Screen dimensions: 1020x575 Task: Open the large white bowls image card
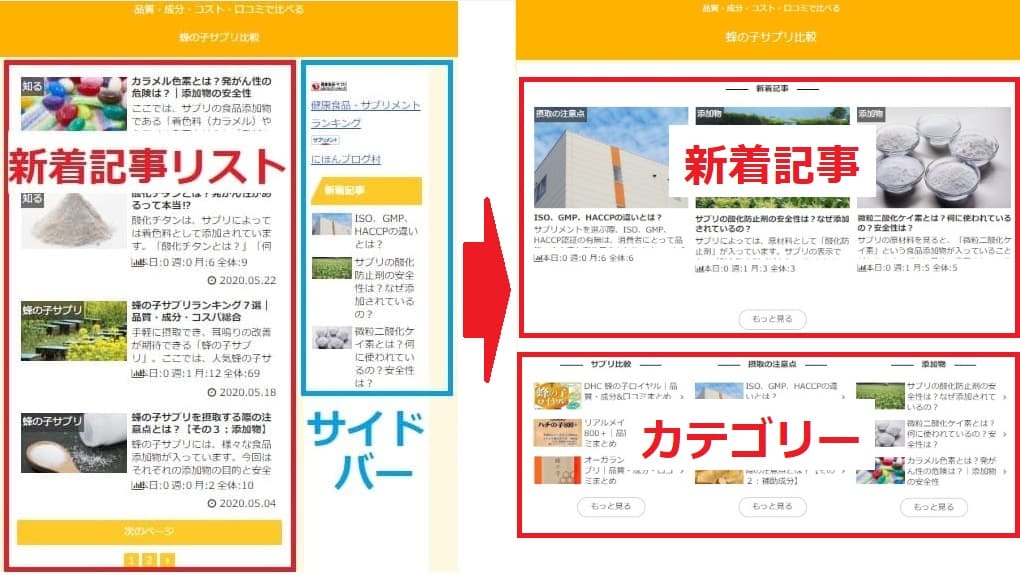click(934, 157)
